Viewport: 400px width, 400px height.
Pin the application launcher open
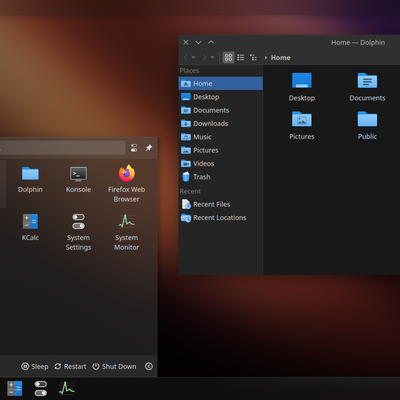pyautogui.click(x=149, y=148)
